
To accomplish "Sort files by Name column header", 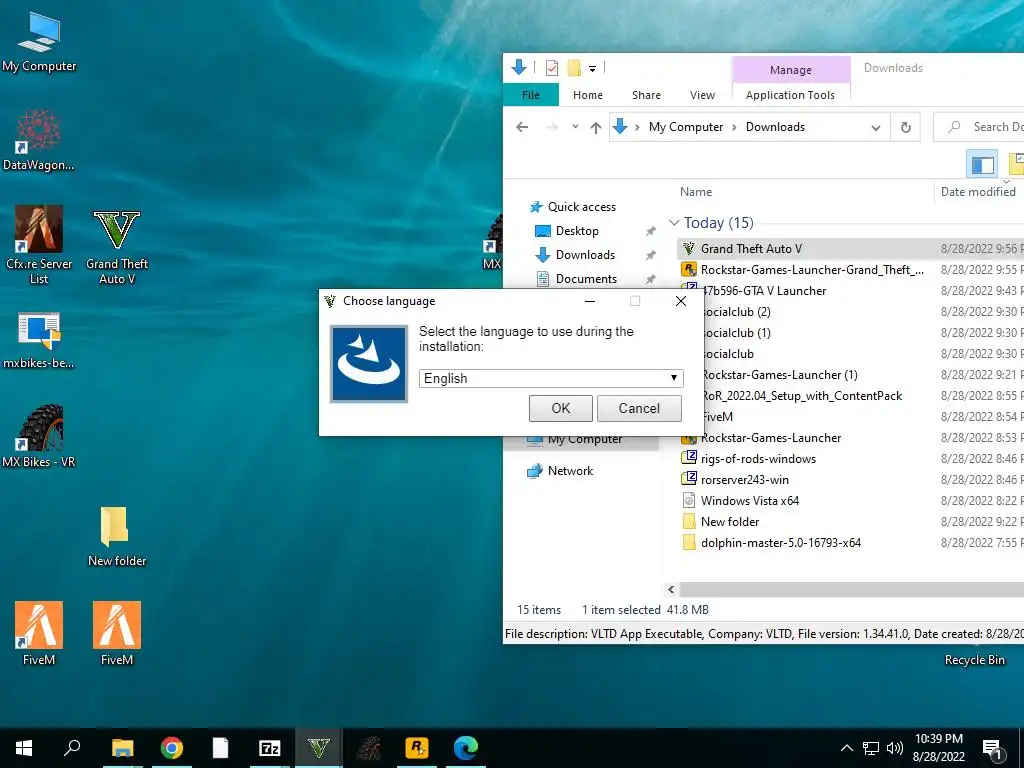I will click(696, 192).
